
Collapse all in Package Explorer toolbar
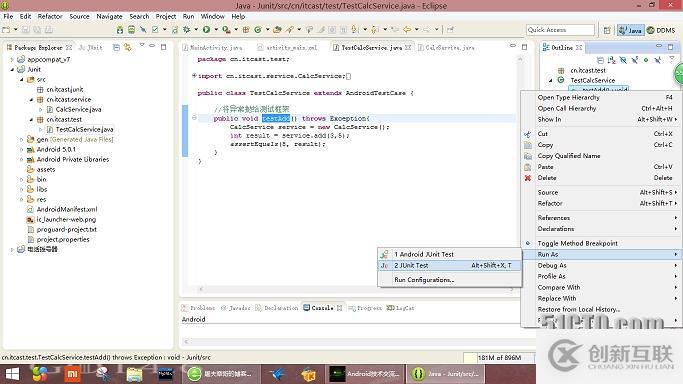pyautogui.click(x=116, y=47)
